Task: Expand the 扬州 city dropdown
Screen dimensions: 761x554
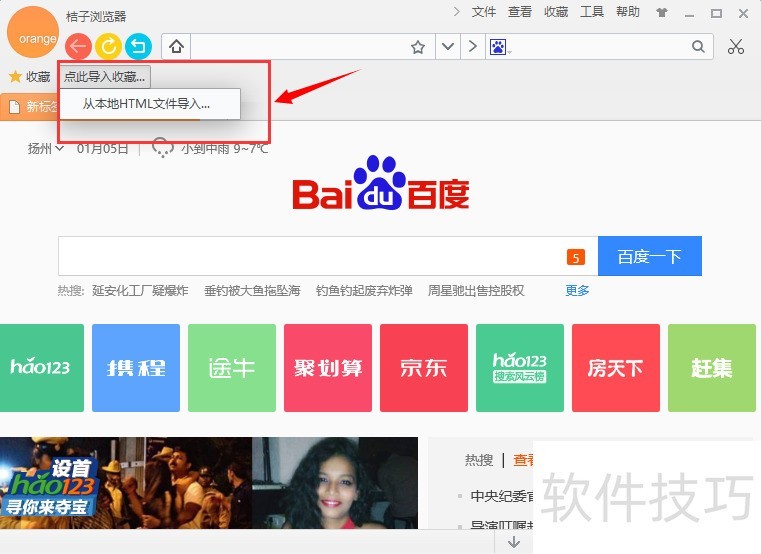Action: [x=46, y=148]
